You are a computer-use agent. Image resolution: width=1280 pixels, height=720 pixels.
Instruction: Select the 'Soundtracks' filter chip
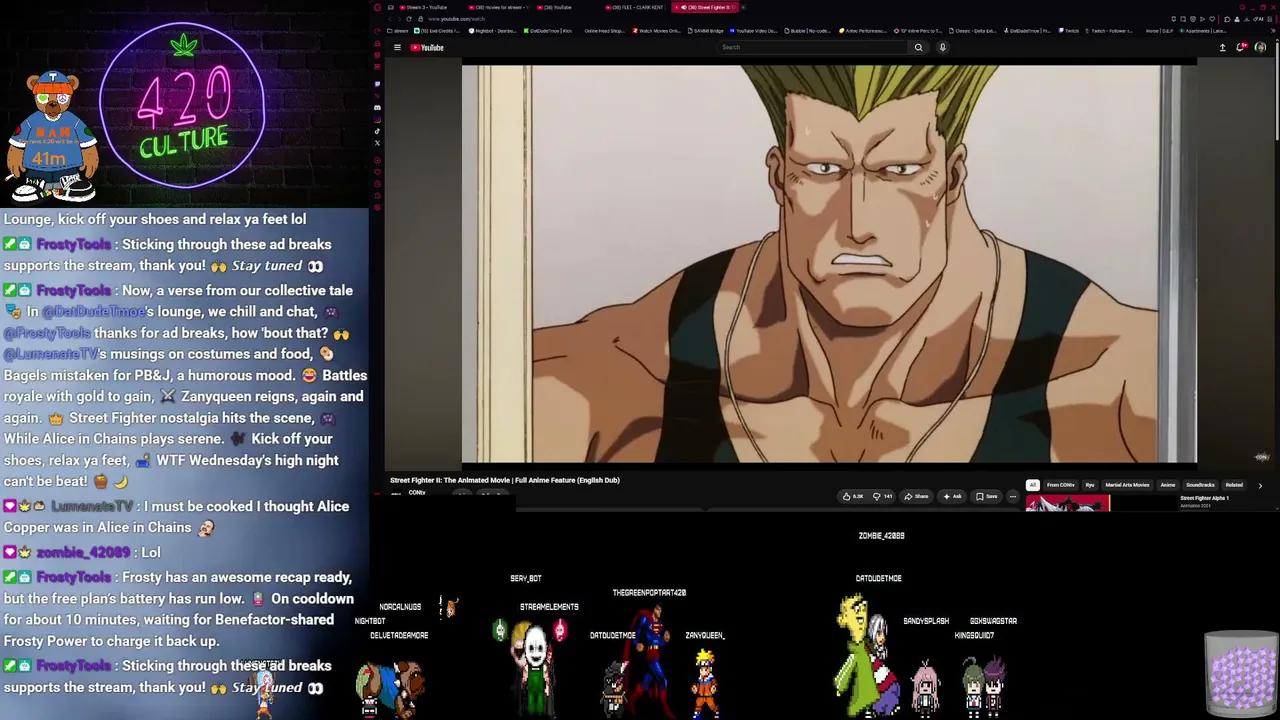tap(1200, 485)
